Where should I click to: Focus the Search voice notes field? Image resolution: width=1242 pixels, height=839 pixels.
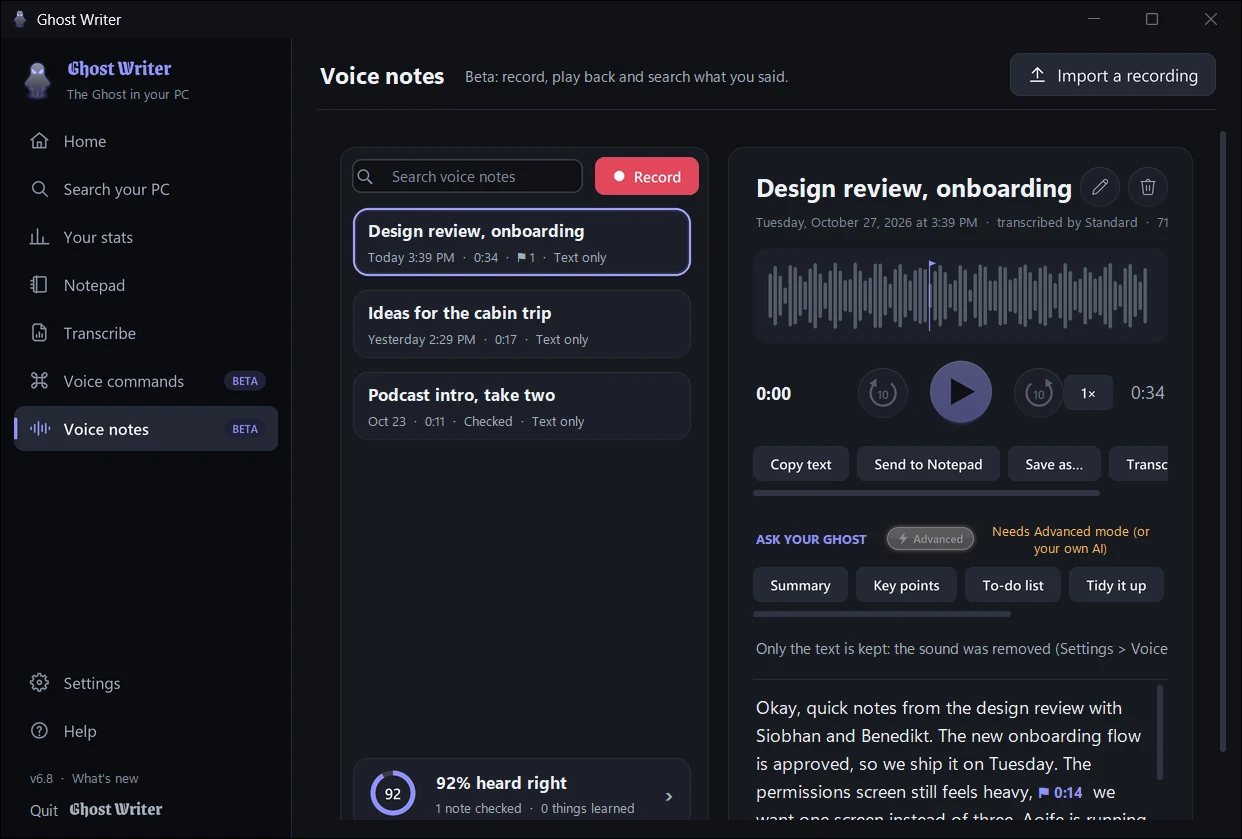click(x=467, y=176)
